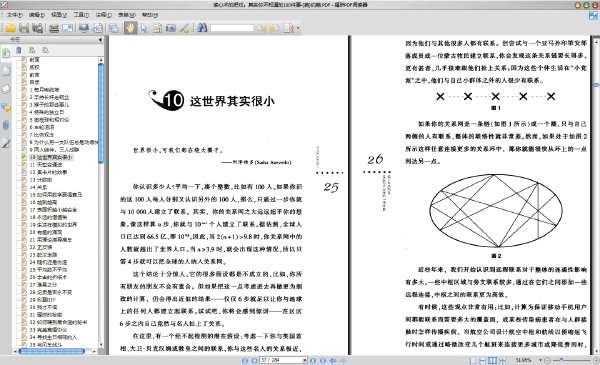Click the find previous icon beside search box
Image resolution: width=600 pixels, height=365 pixels.
coord(261,28)
